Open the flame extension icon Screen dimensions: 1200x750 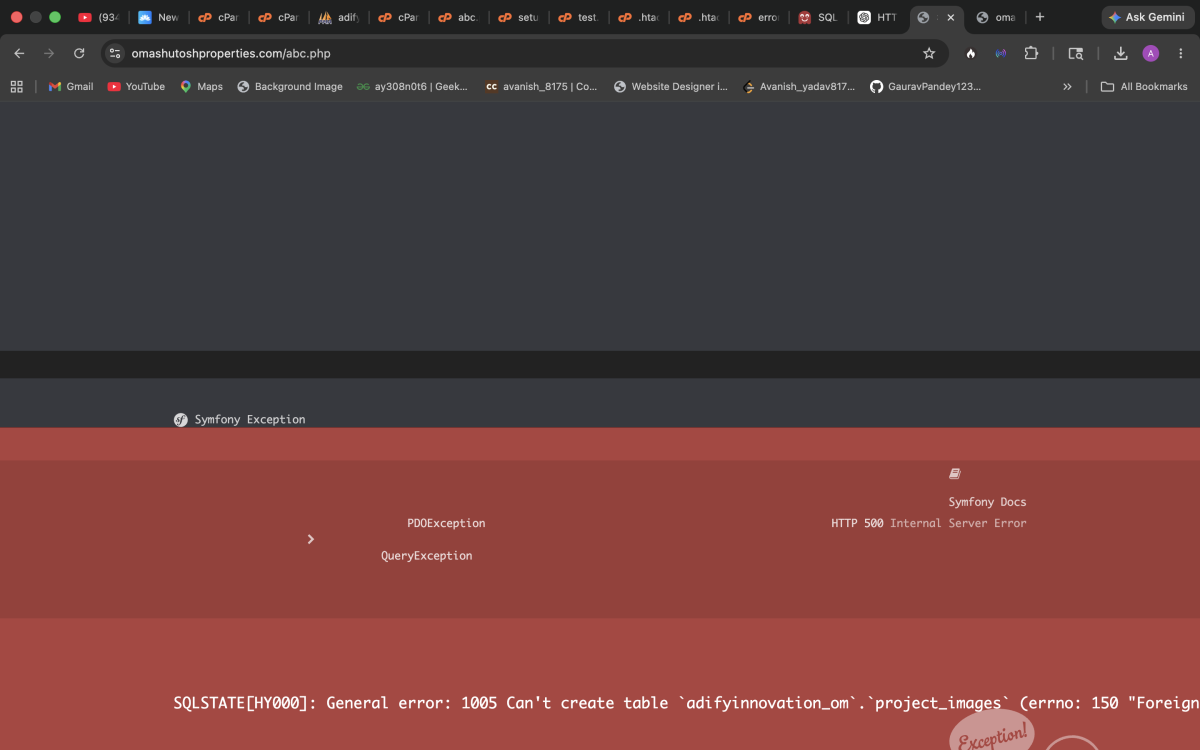(970, 53)
